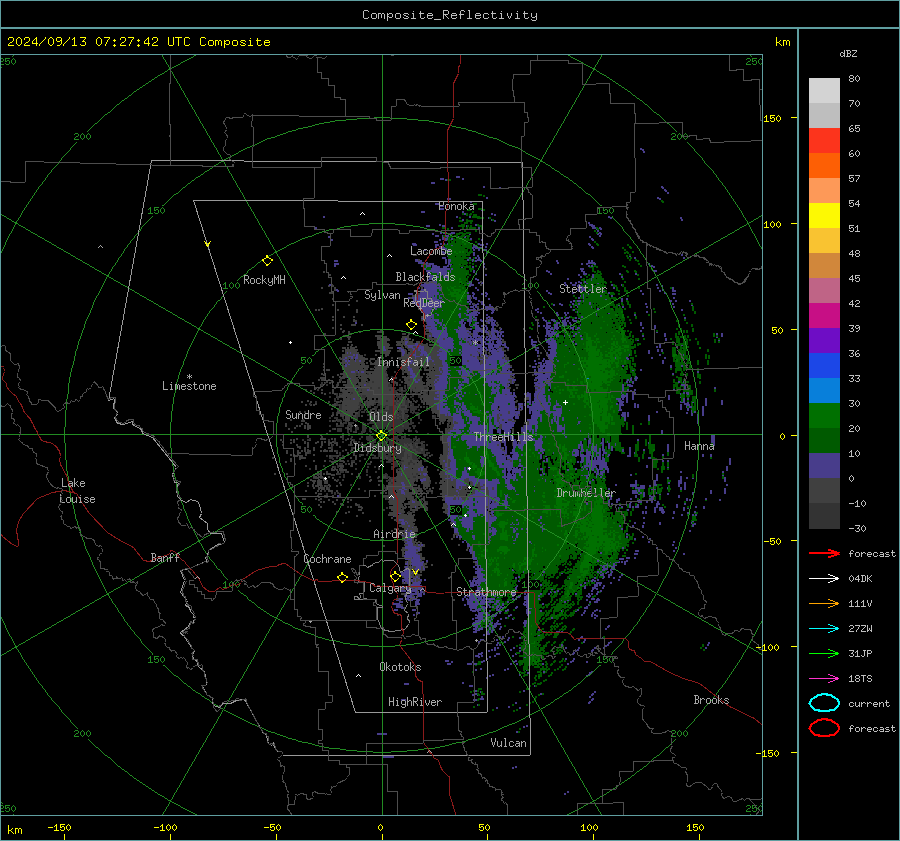
Task: Select the bright green 30-20 dBZ swatch
Action: (824, 416)
